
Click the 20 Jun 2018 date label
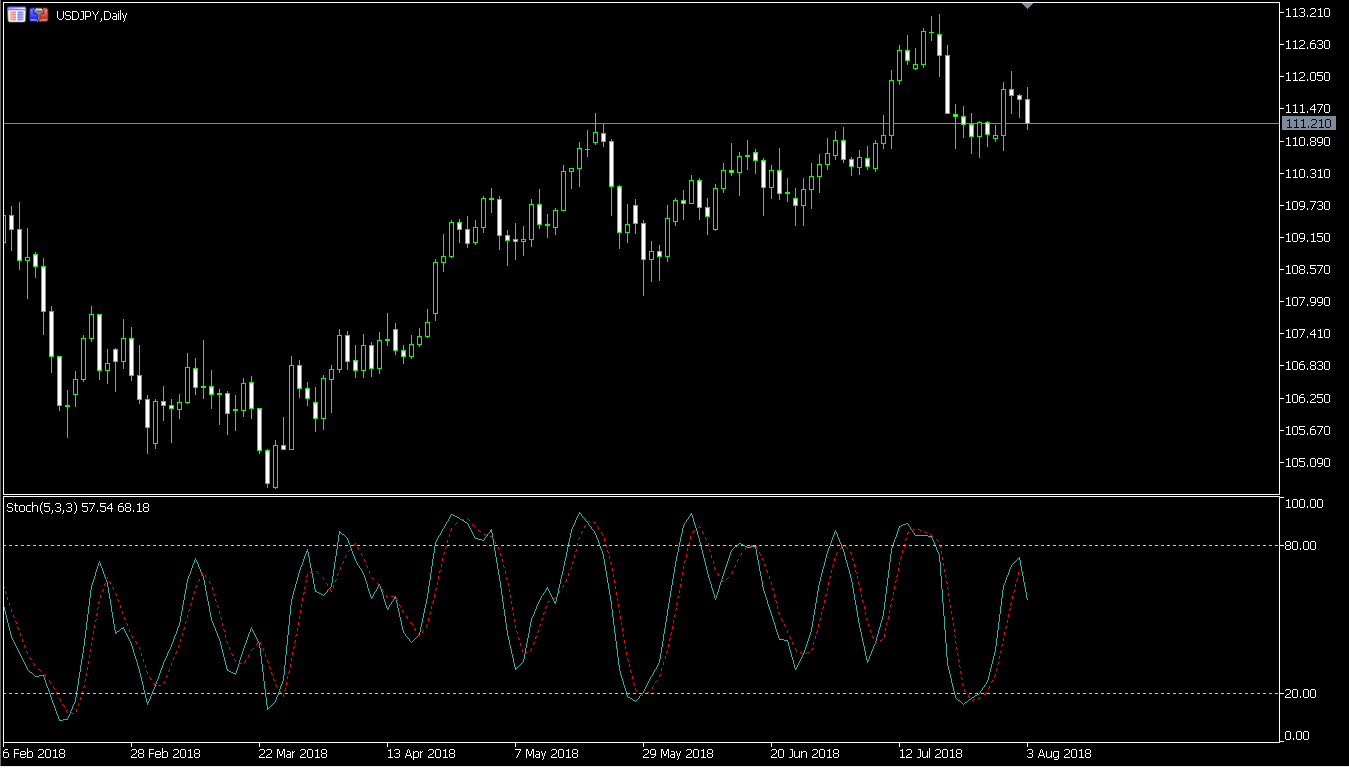tap(805, 754)
